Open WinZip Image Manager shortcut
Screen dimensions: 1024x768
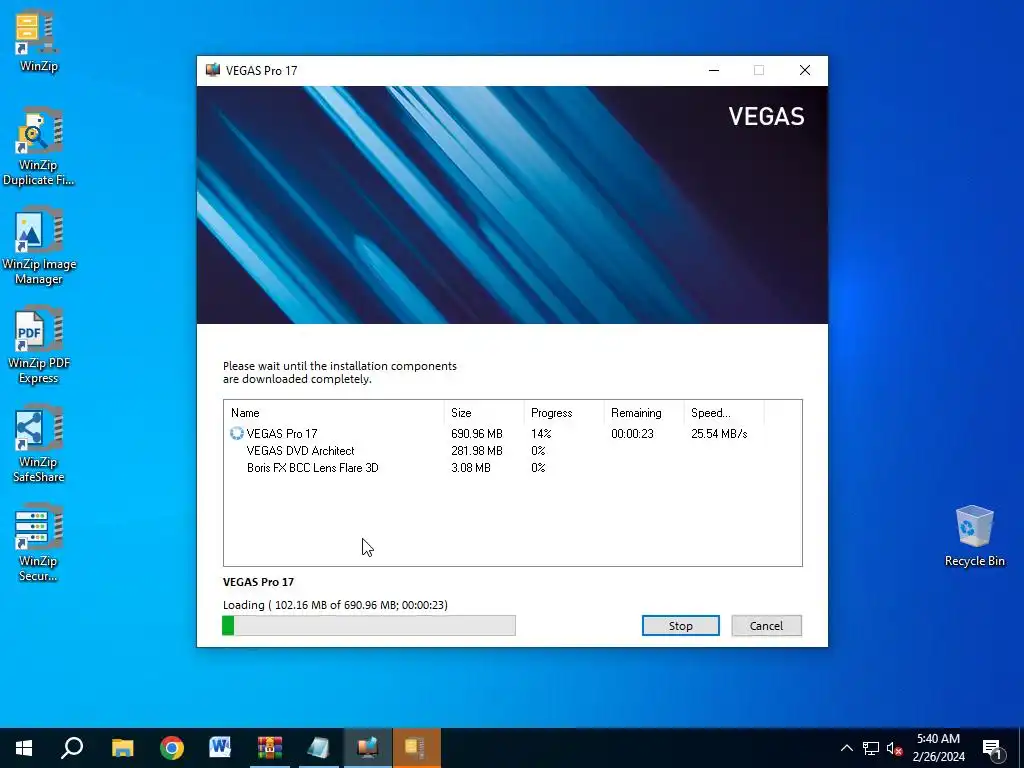click(39, 245)
